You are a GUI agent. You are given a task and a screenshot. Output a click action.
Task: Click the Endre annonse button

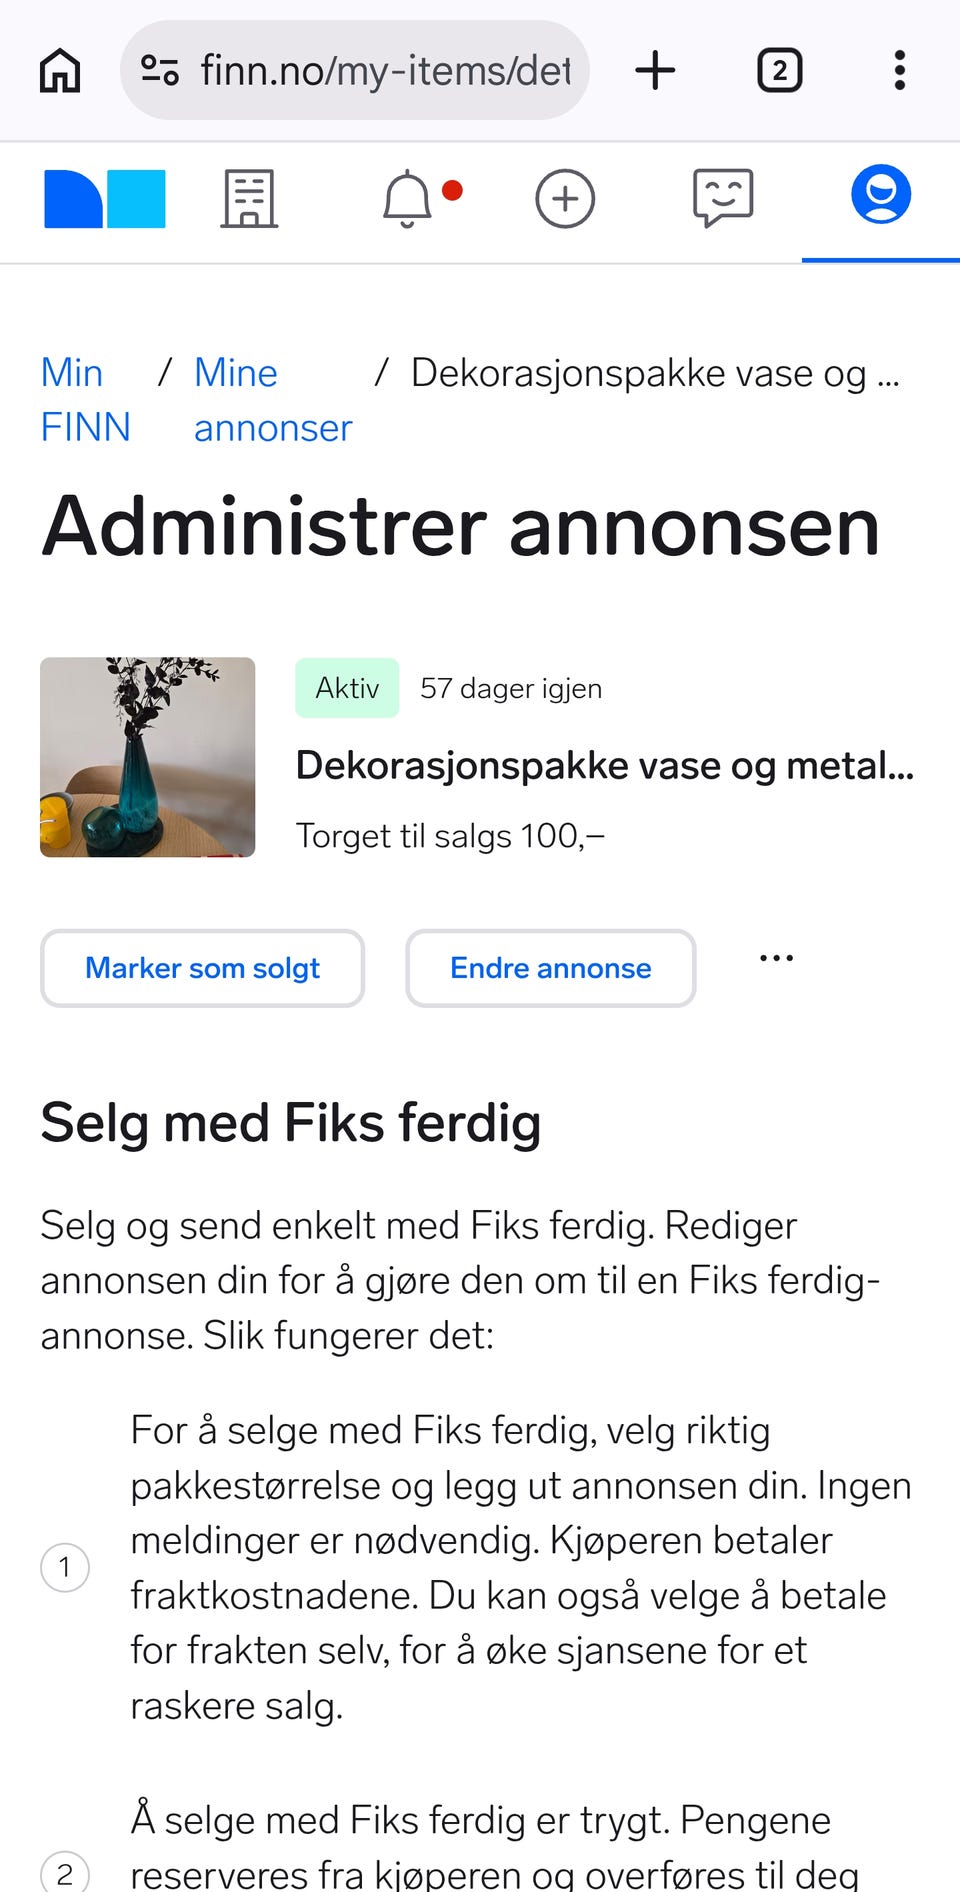(550, 968)
